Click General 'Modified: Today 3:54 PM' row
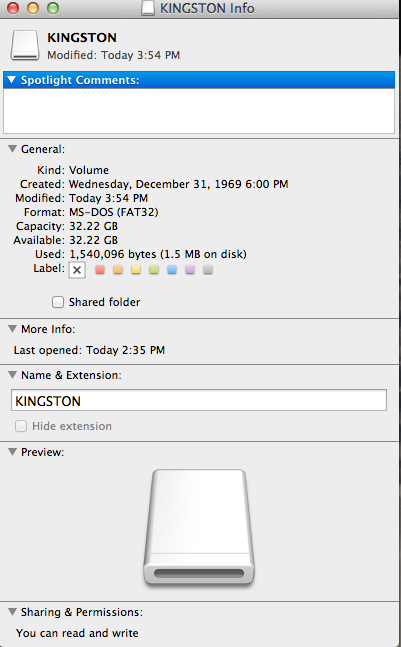The width and height of the screenshot is (401, 647). pos(81,198)
